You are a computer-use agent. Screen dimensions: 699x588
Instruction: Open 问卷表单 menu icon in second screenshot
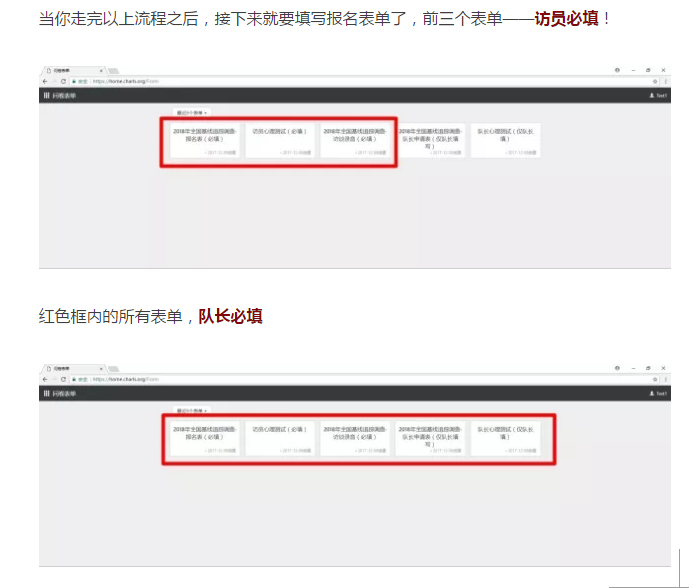point(46,394)
